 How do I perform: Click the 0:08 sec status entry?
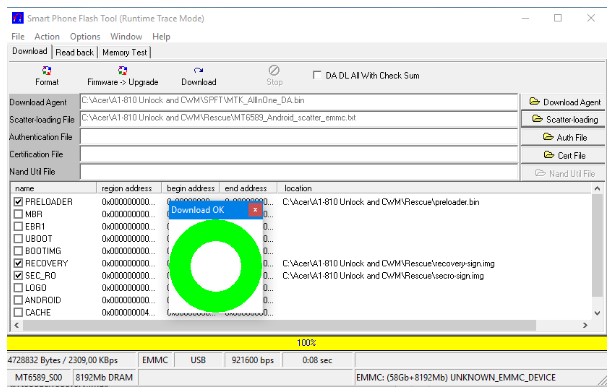click(x=317, y=360)
